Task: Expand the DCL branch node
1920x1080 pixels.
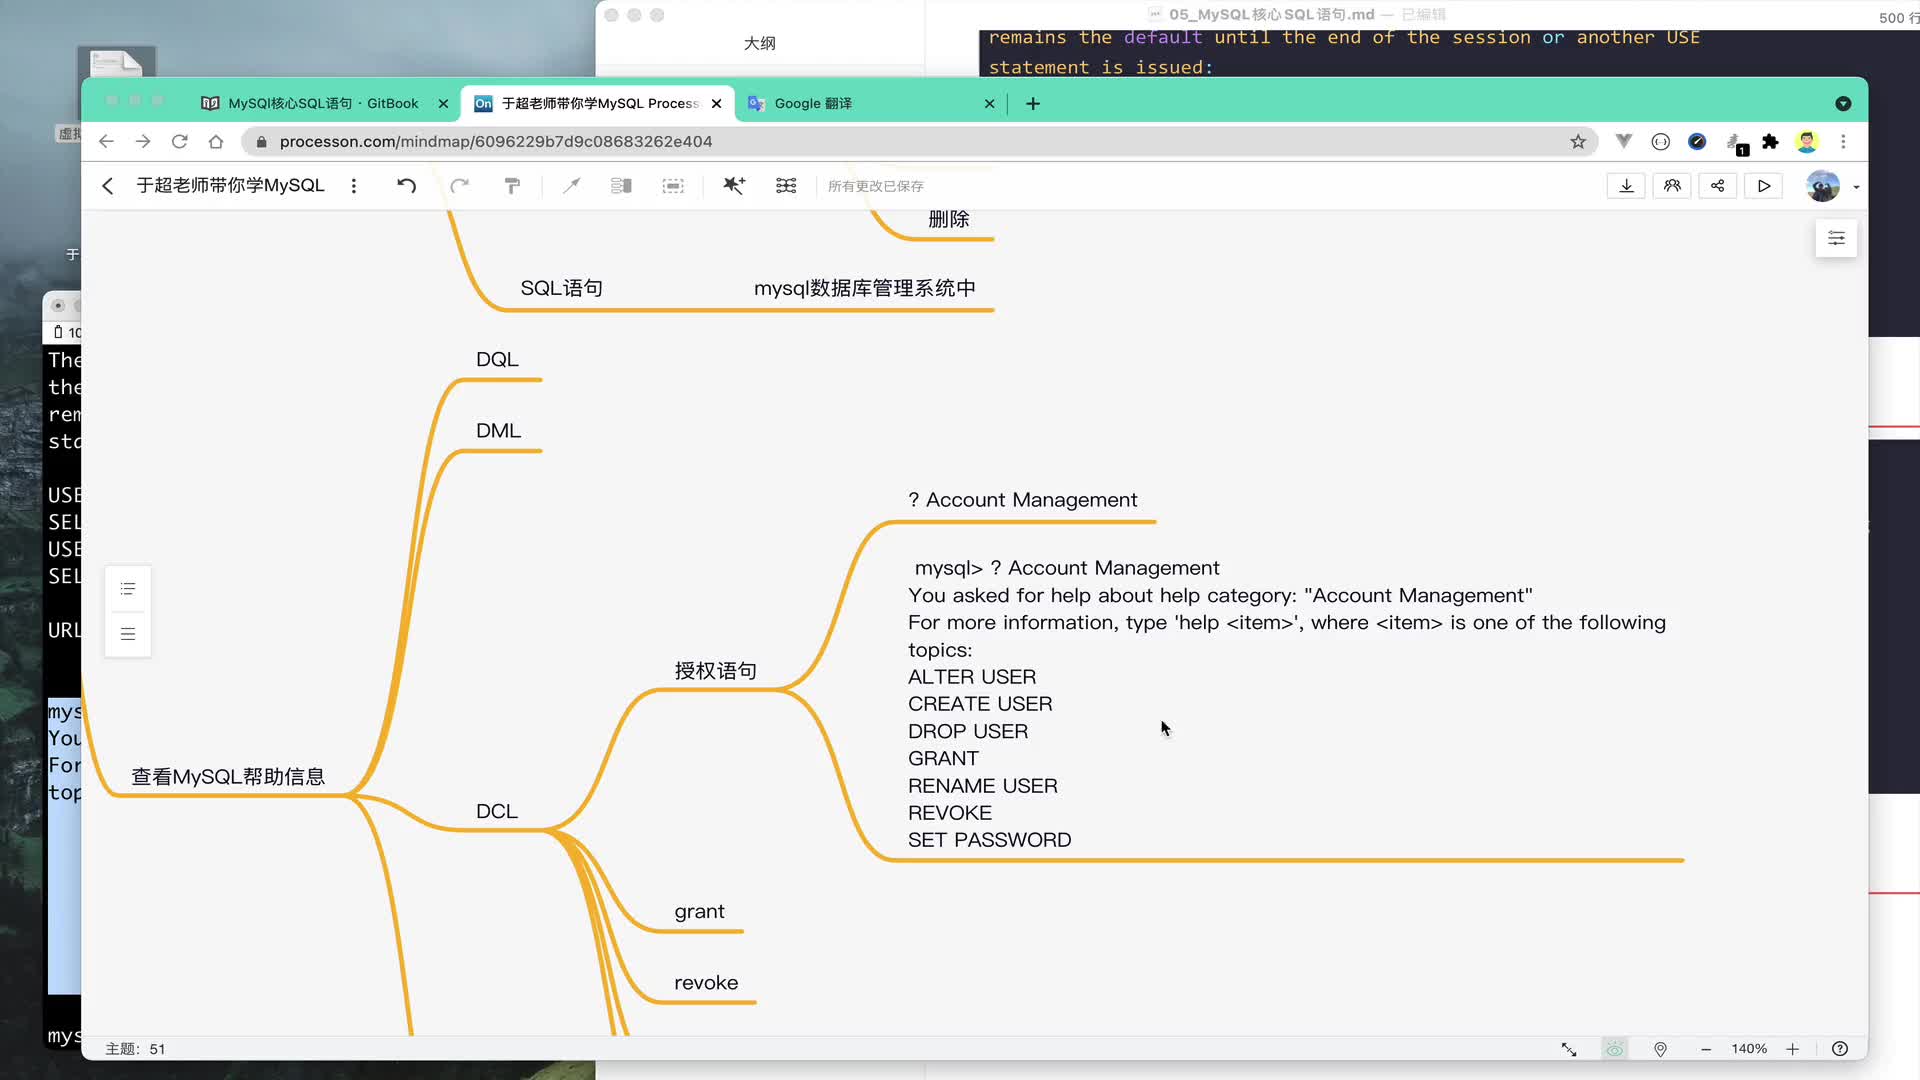Action: tap(496, 810)
